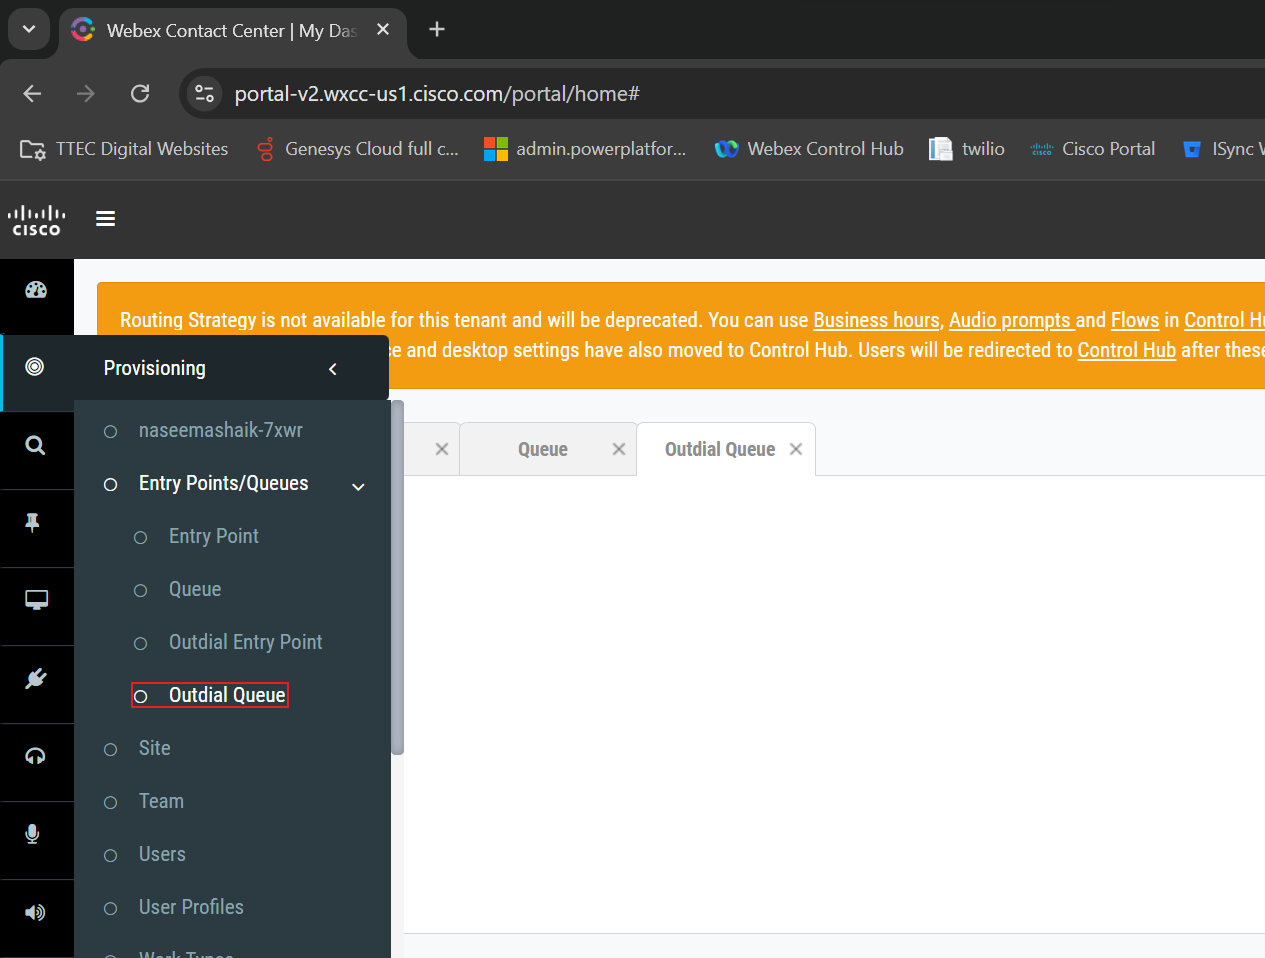This screenshot has height=958, width=1265.
Task: Click the microphone icon in sidebar
Action: [x=32, y=834]
